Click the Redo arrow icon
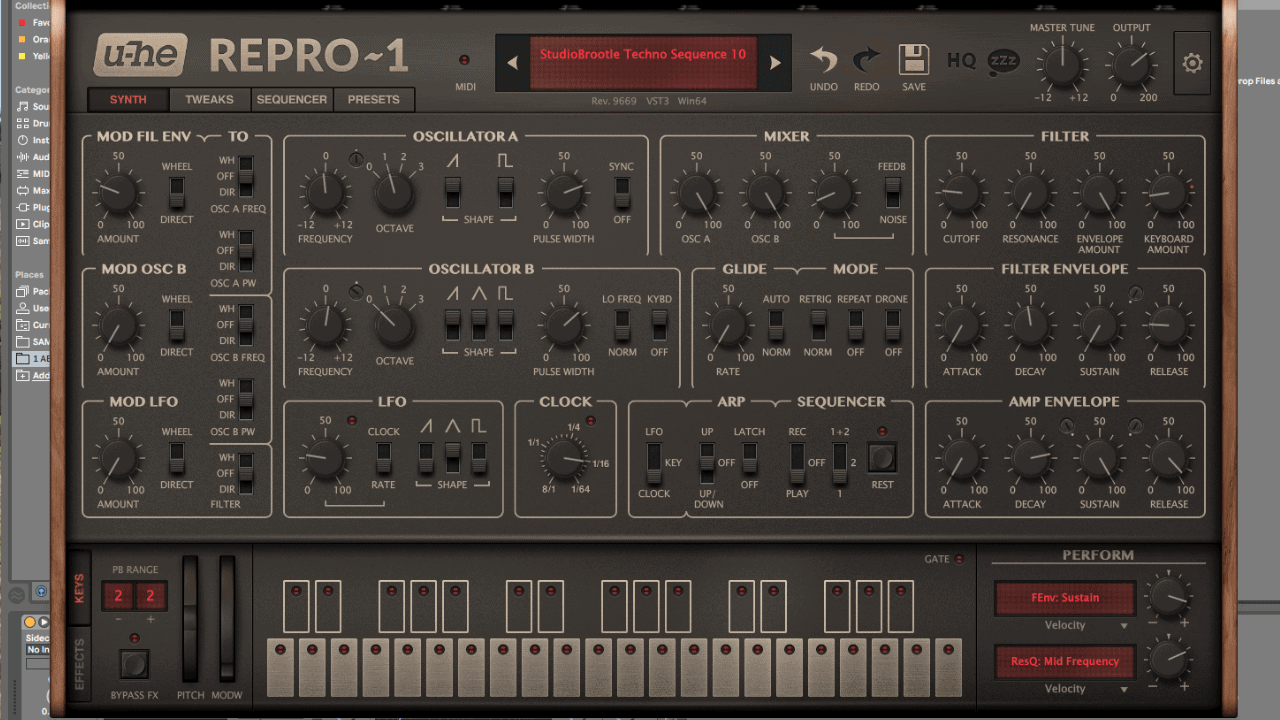Viewport: 1280px width, 720px height. (x=866, y=61)
